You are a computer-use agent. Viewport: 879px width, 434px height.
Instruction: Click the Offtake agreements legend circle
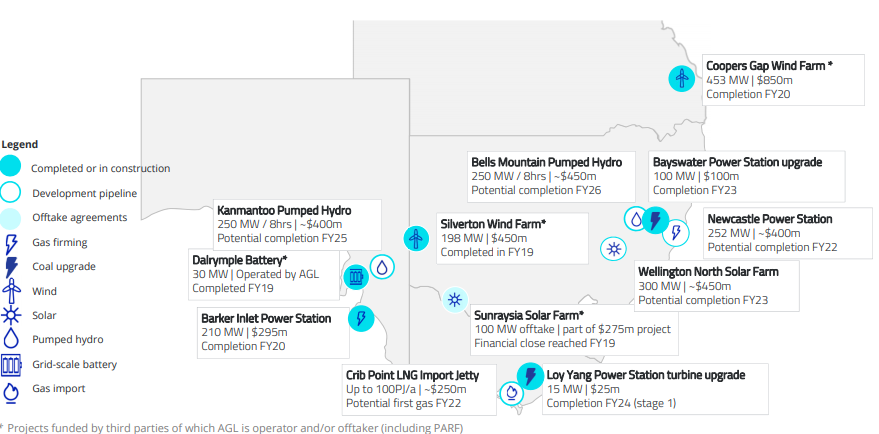click(11, 219)
